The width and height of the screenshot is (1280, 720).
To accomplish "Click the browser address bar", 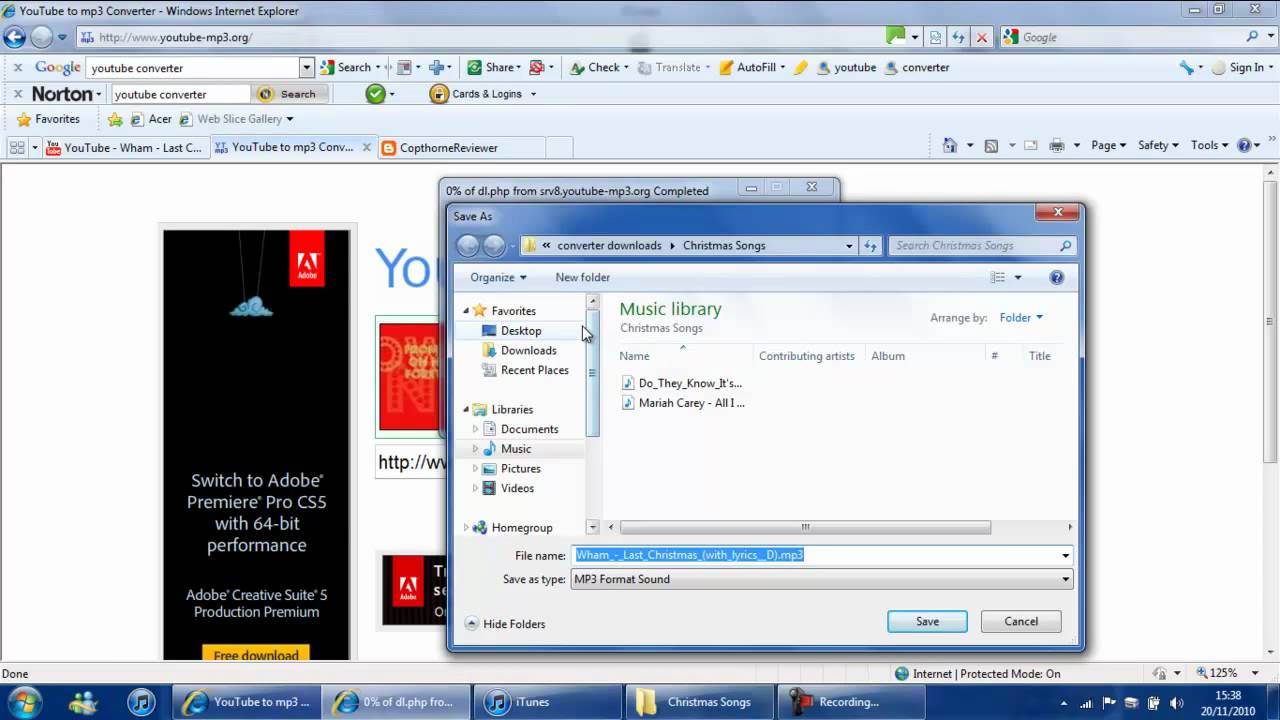I will coord(480,37).
